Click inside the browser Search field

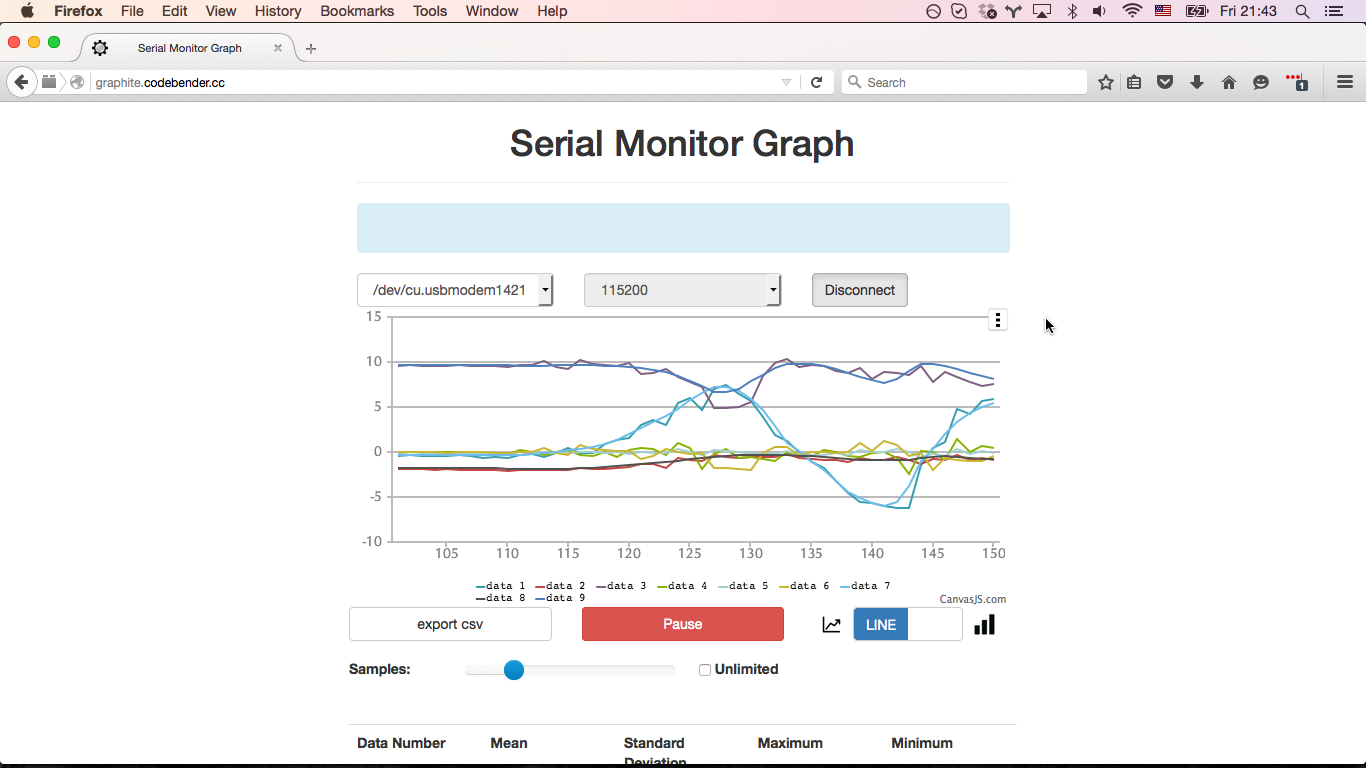963,82
